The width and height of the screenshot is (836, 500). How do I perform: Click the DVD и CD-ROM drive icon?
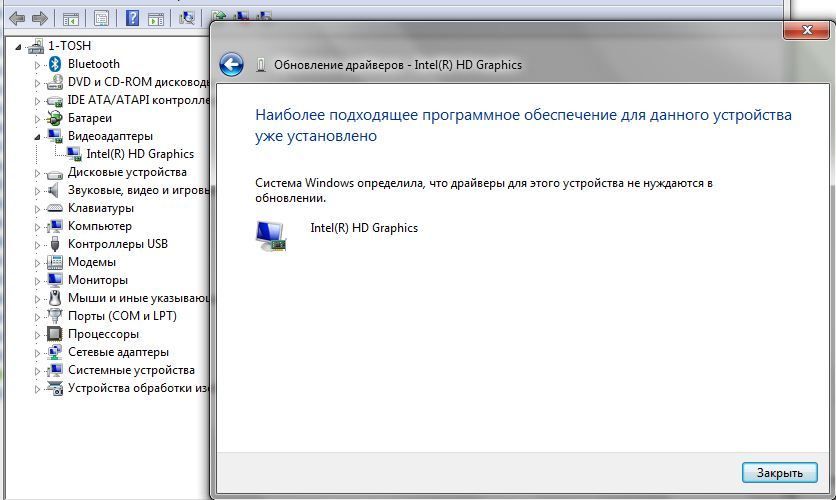[55, 82]
